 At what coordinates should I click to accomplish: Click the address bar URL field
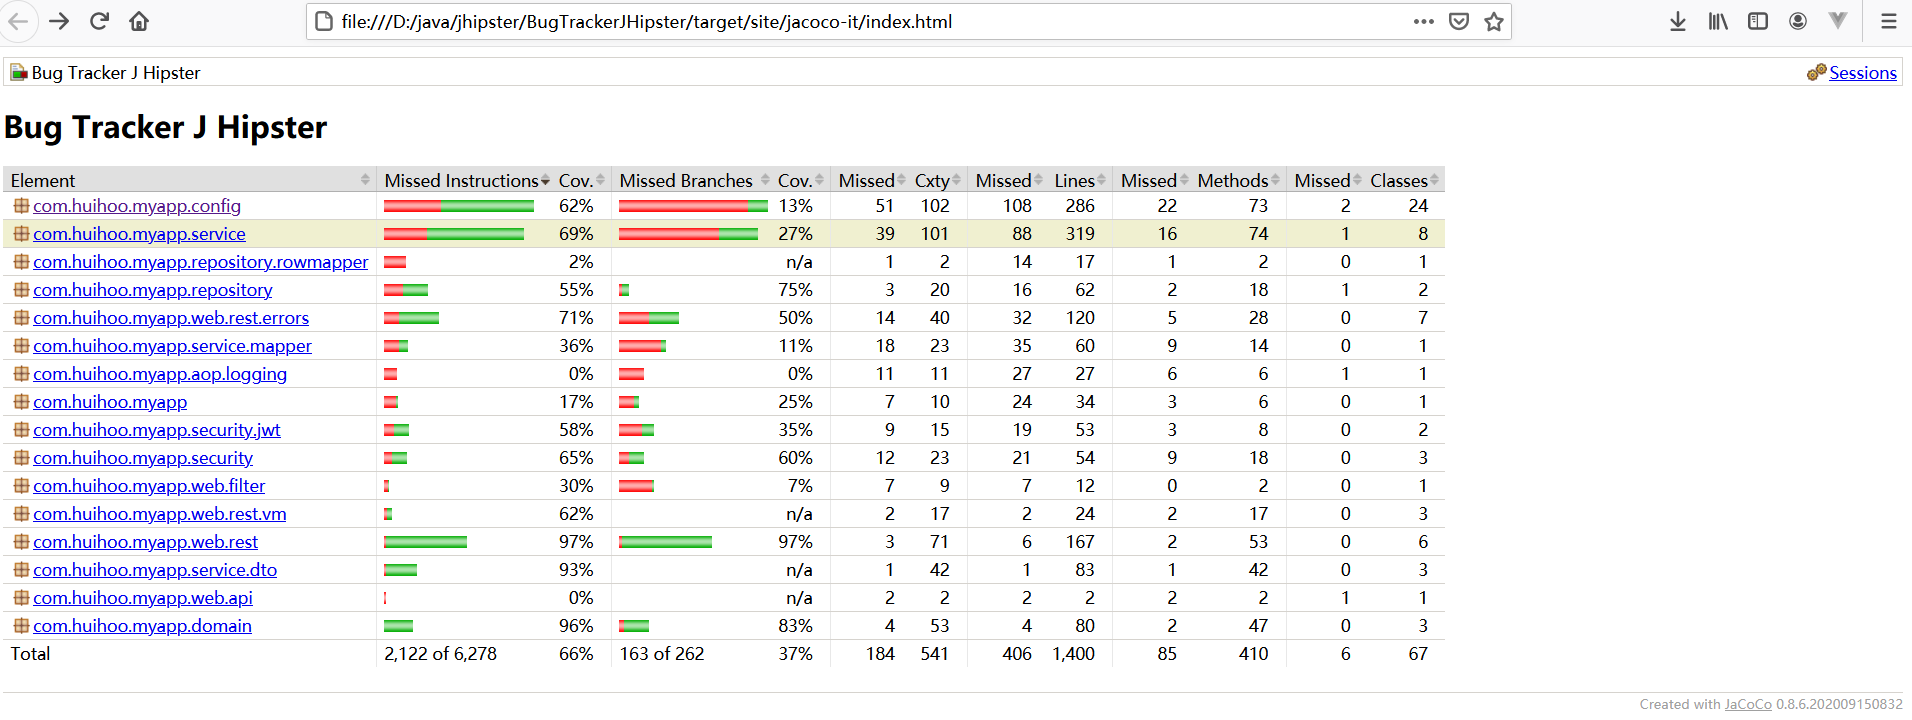click(860, 21)
